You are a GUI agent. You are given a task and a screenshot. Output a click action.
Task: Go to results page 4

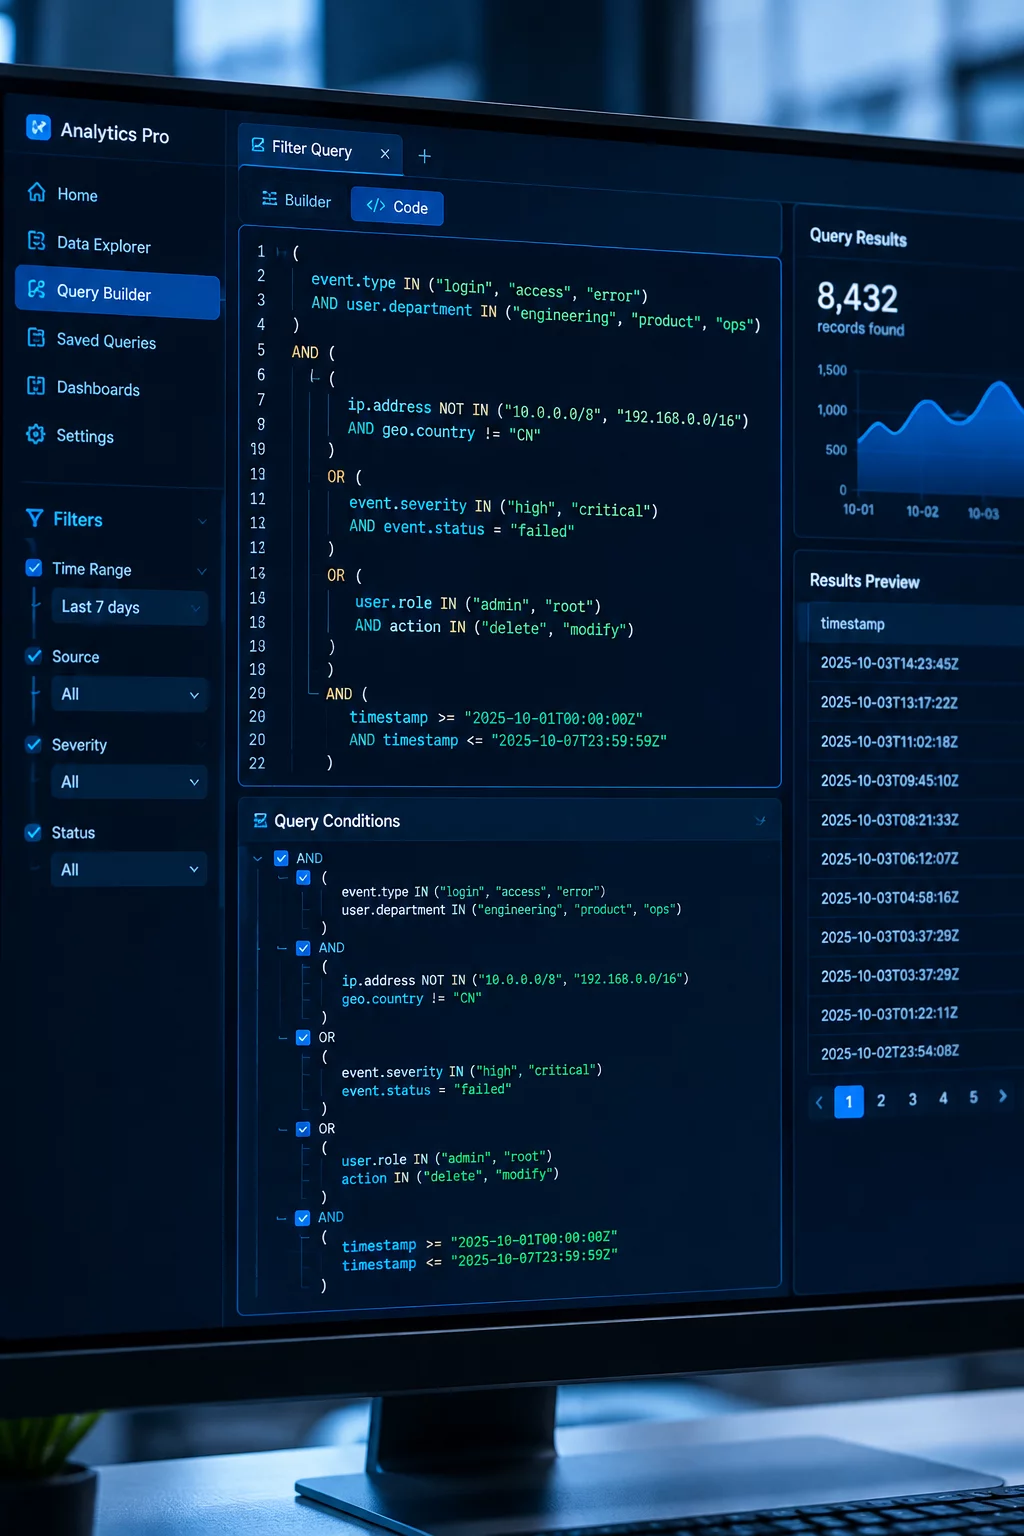coord(943,1098)
